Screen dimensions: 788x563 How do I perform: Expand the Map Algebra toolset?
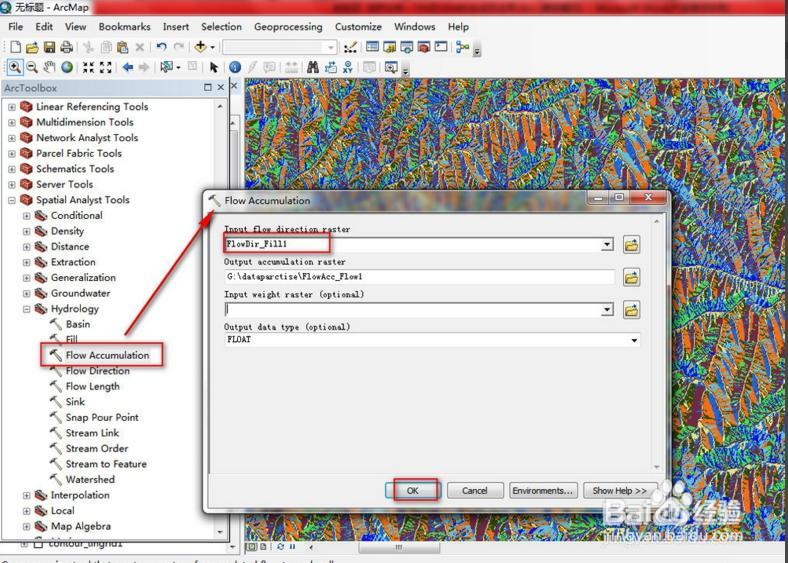(27, 526)
